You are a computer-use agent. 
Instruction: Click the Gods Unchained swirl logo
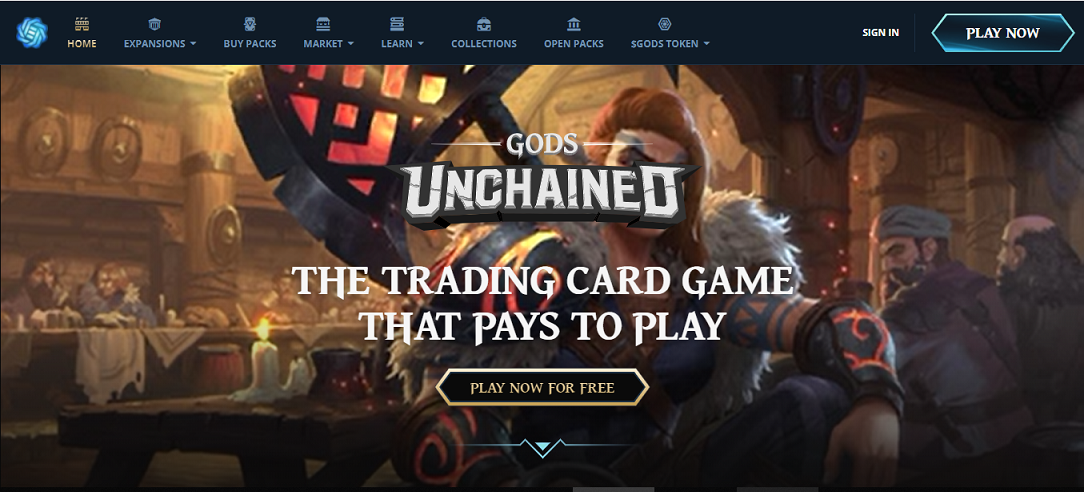pos(32,32)
